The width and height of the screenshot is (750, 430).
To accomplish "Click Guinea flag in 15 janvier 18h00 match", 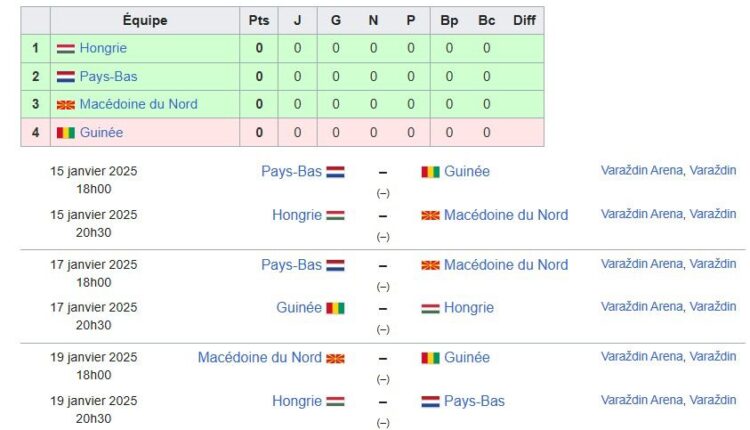I will pos(430,172).
